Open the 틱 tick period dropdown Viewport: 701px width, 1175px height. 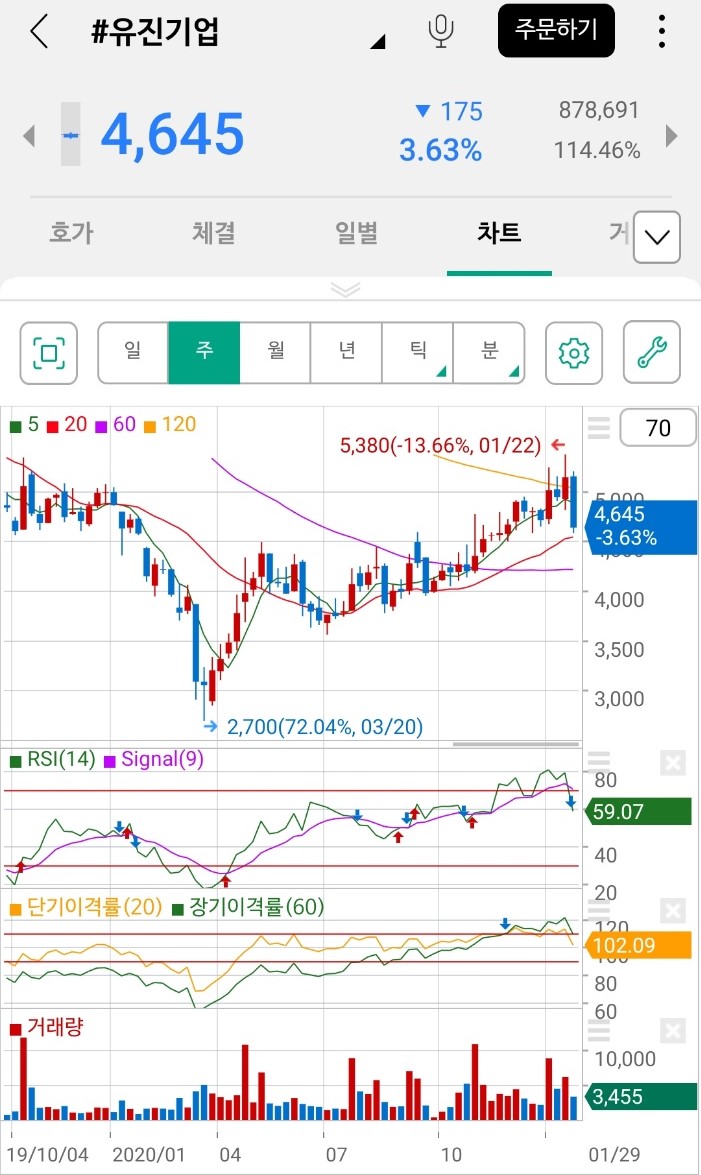418,353
